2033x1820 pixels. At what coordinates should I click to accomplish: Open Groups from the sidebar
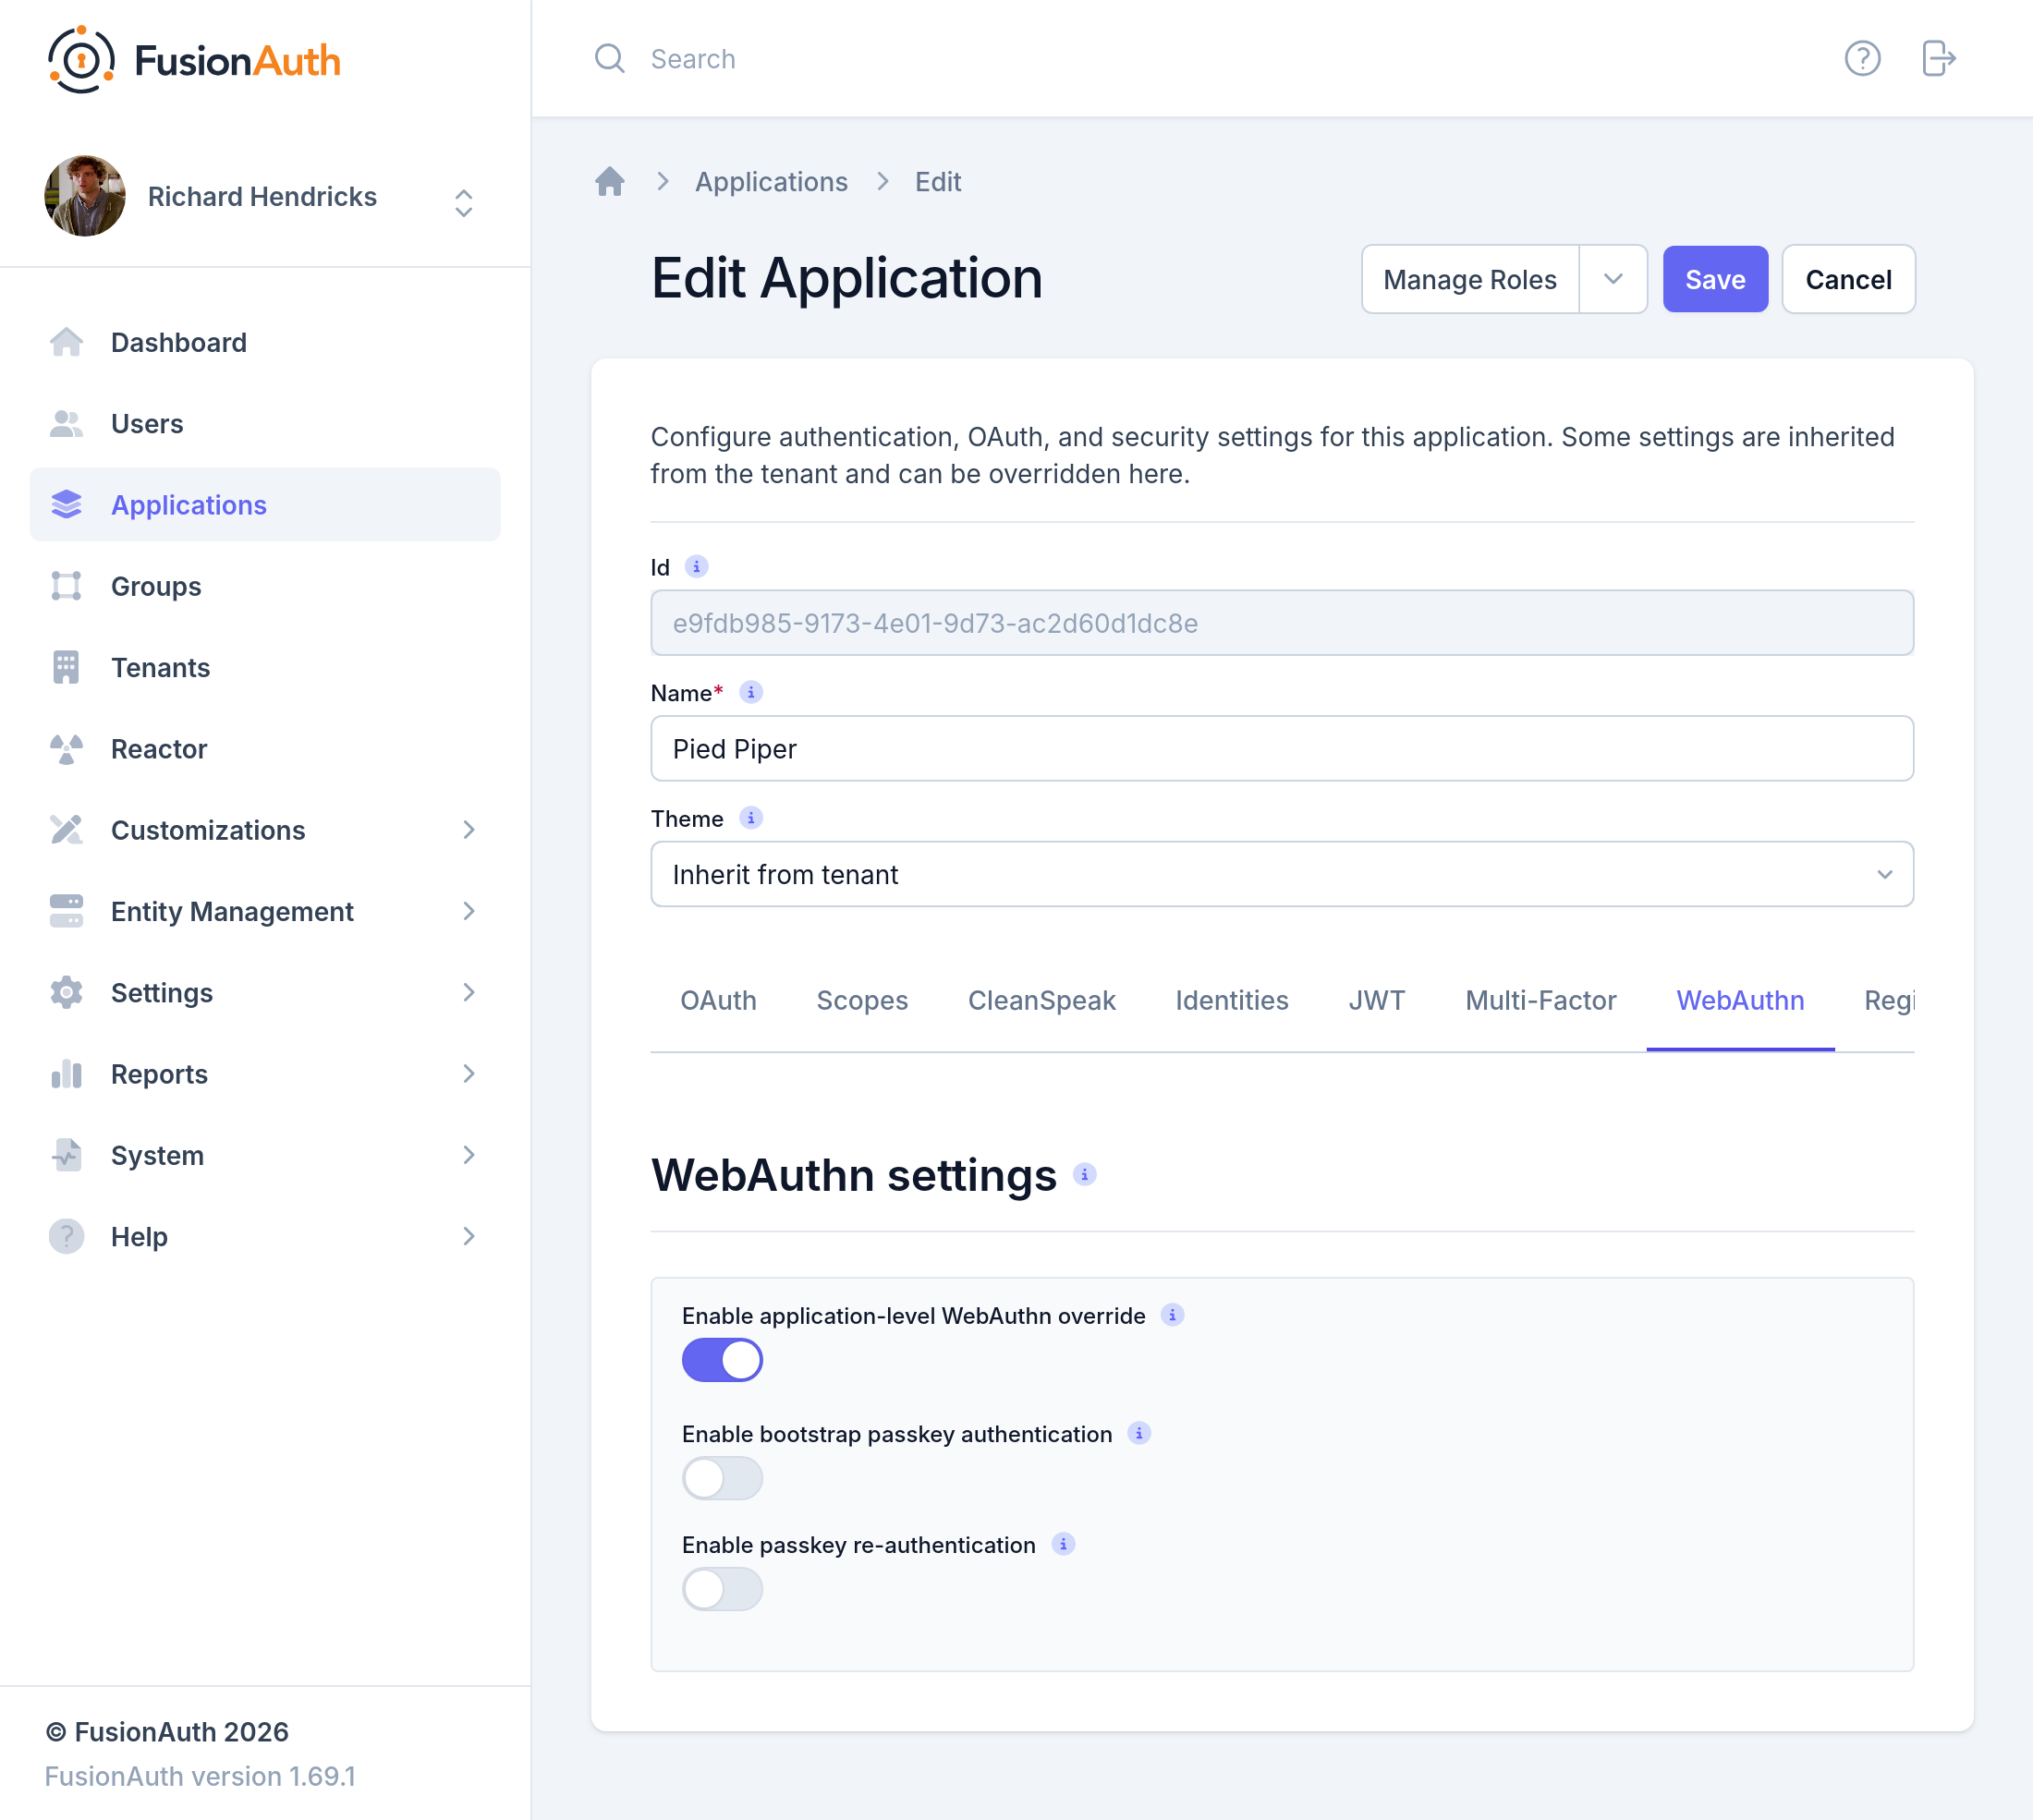tap(265, 586)
